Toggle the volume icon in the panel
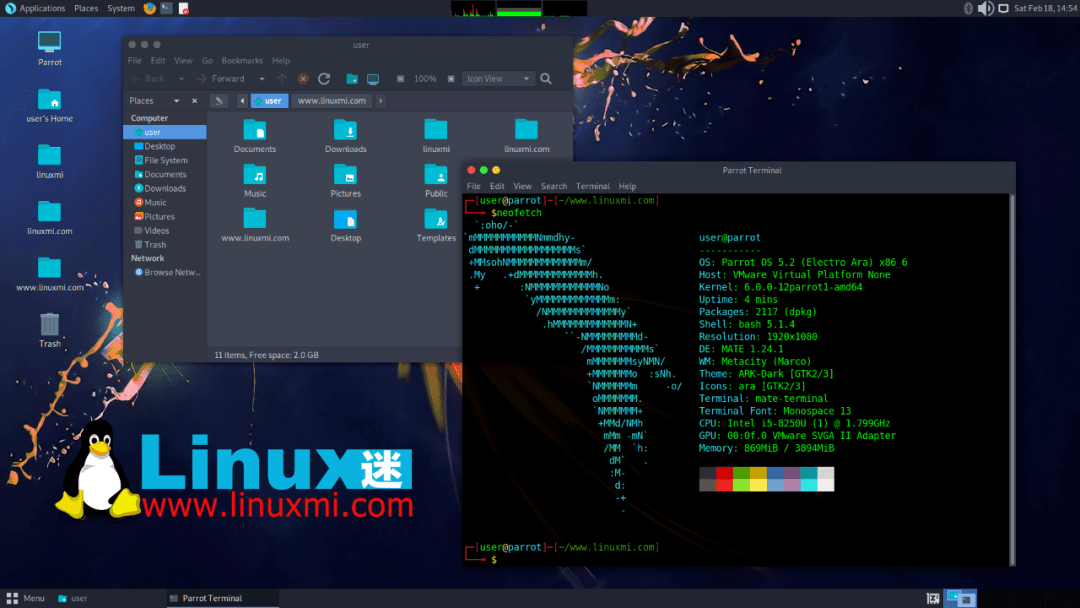This screenshot has height=608, width=1080. 985,8
